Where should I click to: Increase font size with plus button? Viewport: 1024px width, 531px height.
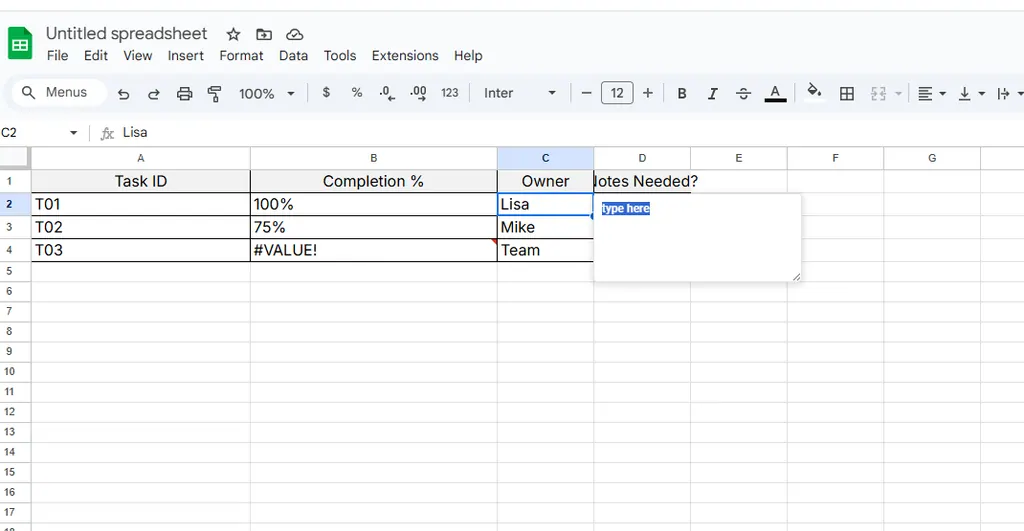click(648, 93)
